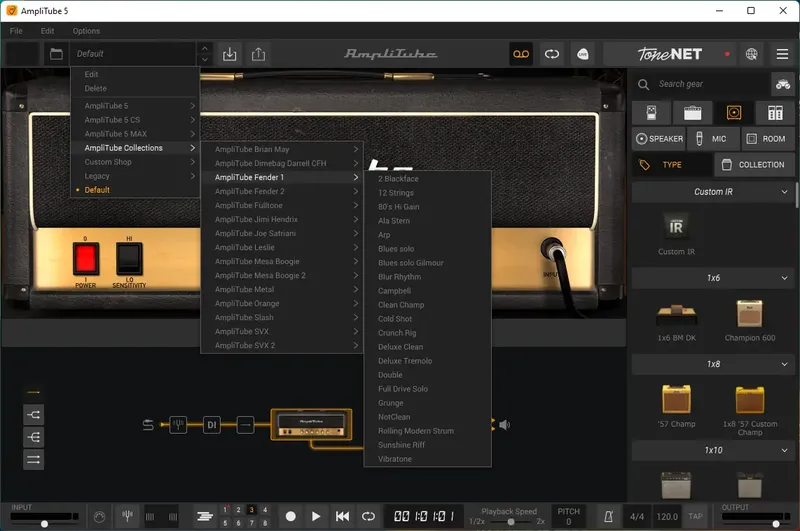The image size is (800, 531).
Task: Open the Options menu
Action: (x=86, y=31)
